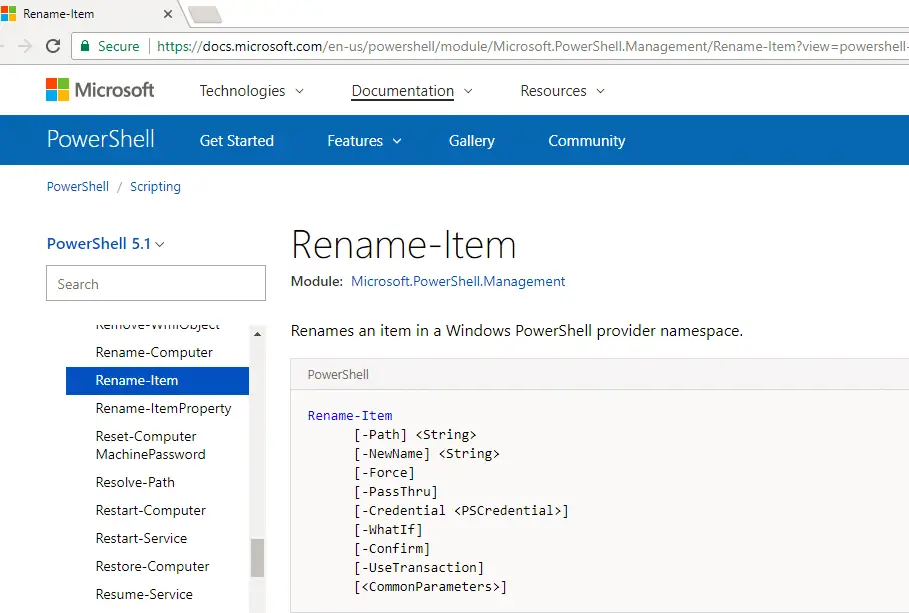The height and width of the screenshot is (613, 909).
Task: Click the sidebar scroll up arrow
Action: (257, 334)
